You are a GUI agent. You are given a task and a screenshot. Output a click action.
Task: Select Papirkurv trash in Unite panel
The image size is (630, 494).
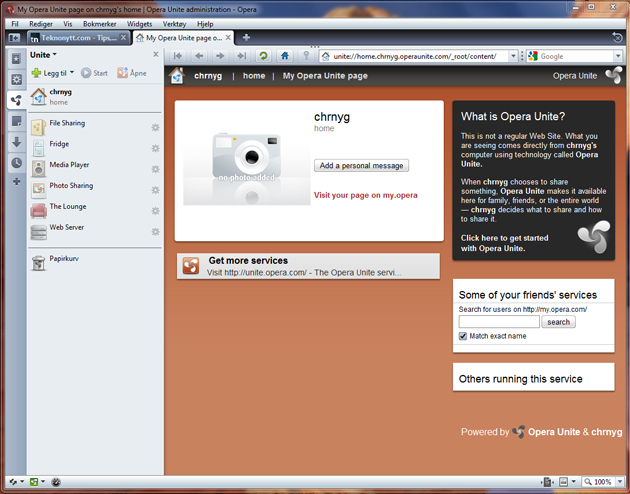click(x=95, y=263)
